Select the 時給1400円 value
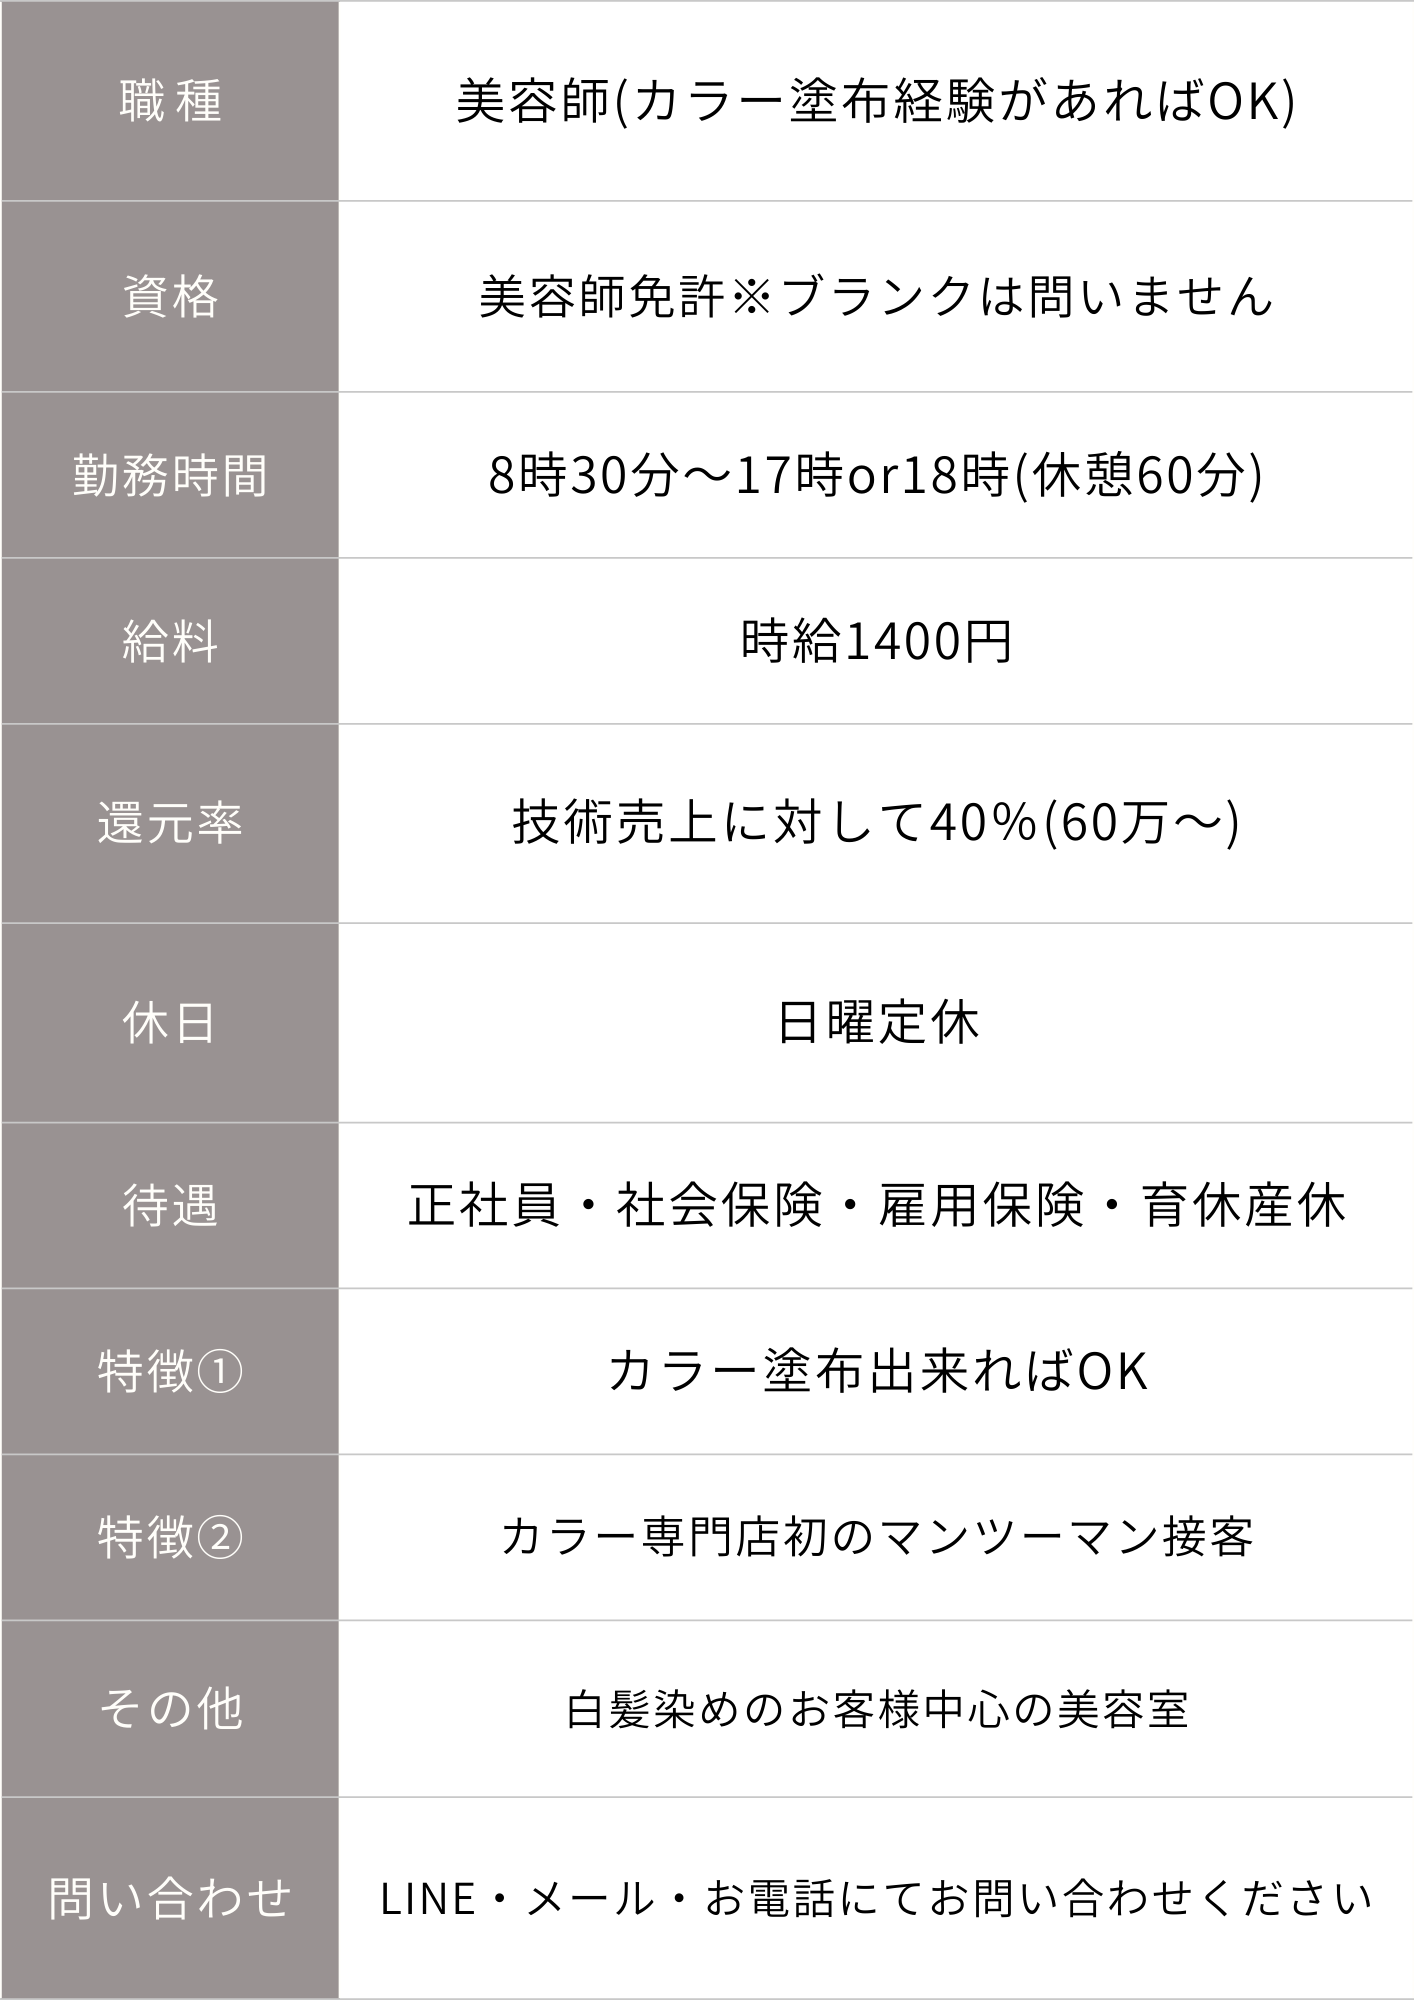Screen dimensions: 1414x2000 876,641
